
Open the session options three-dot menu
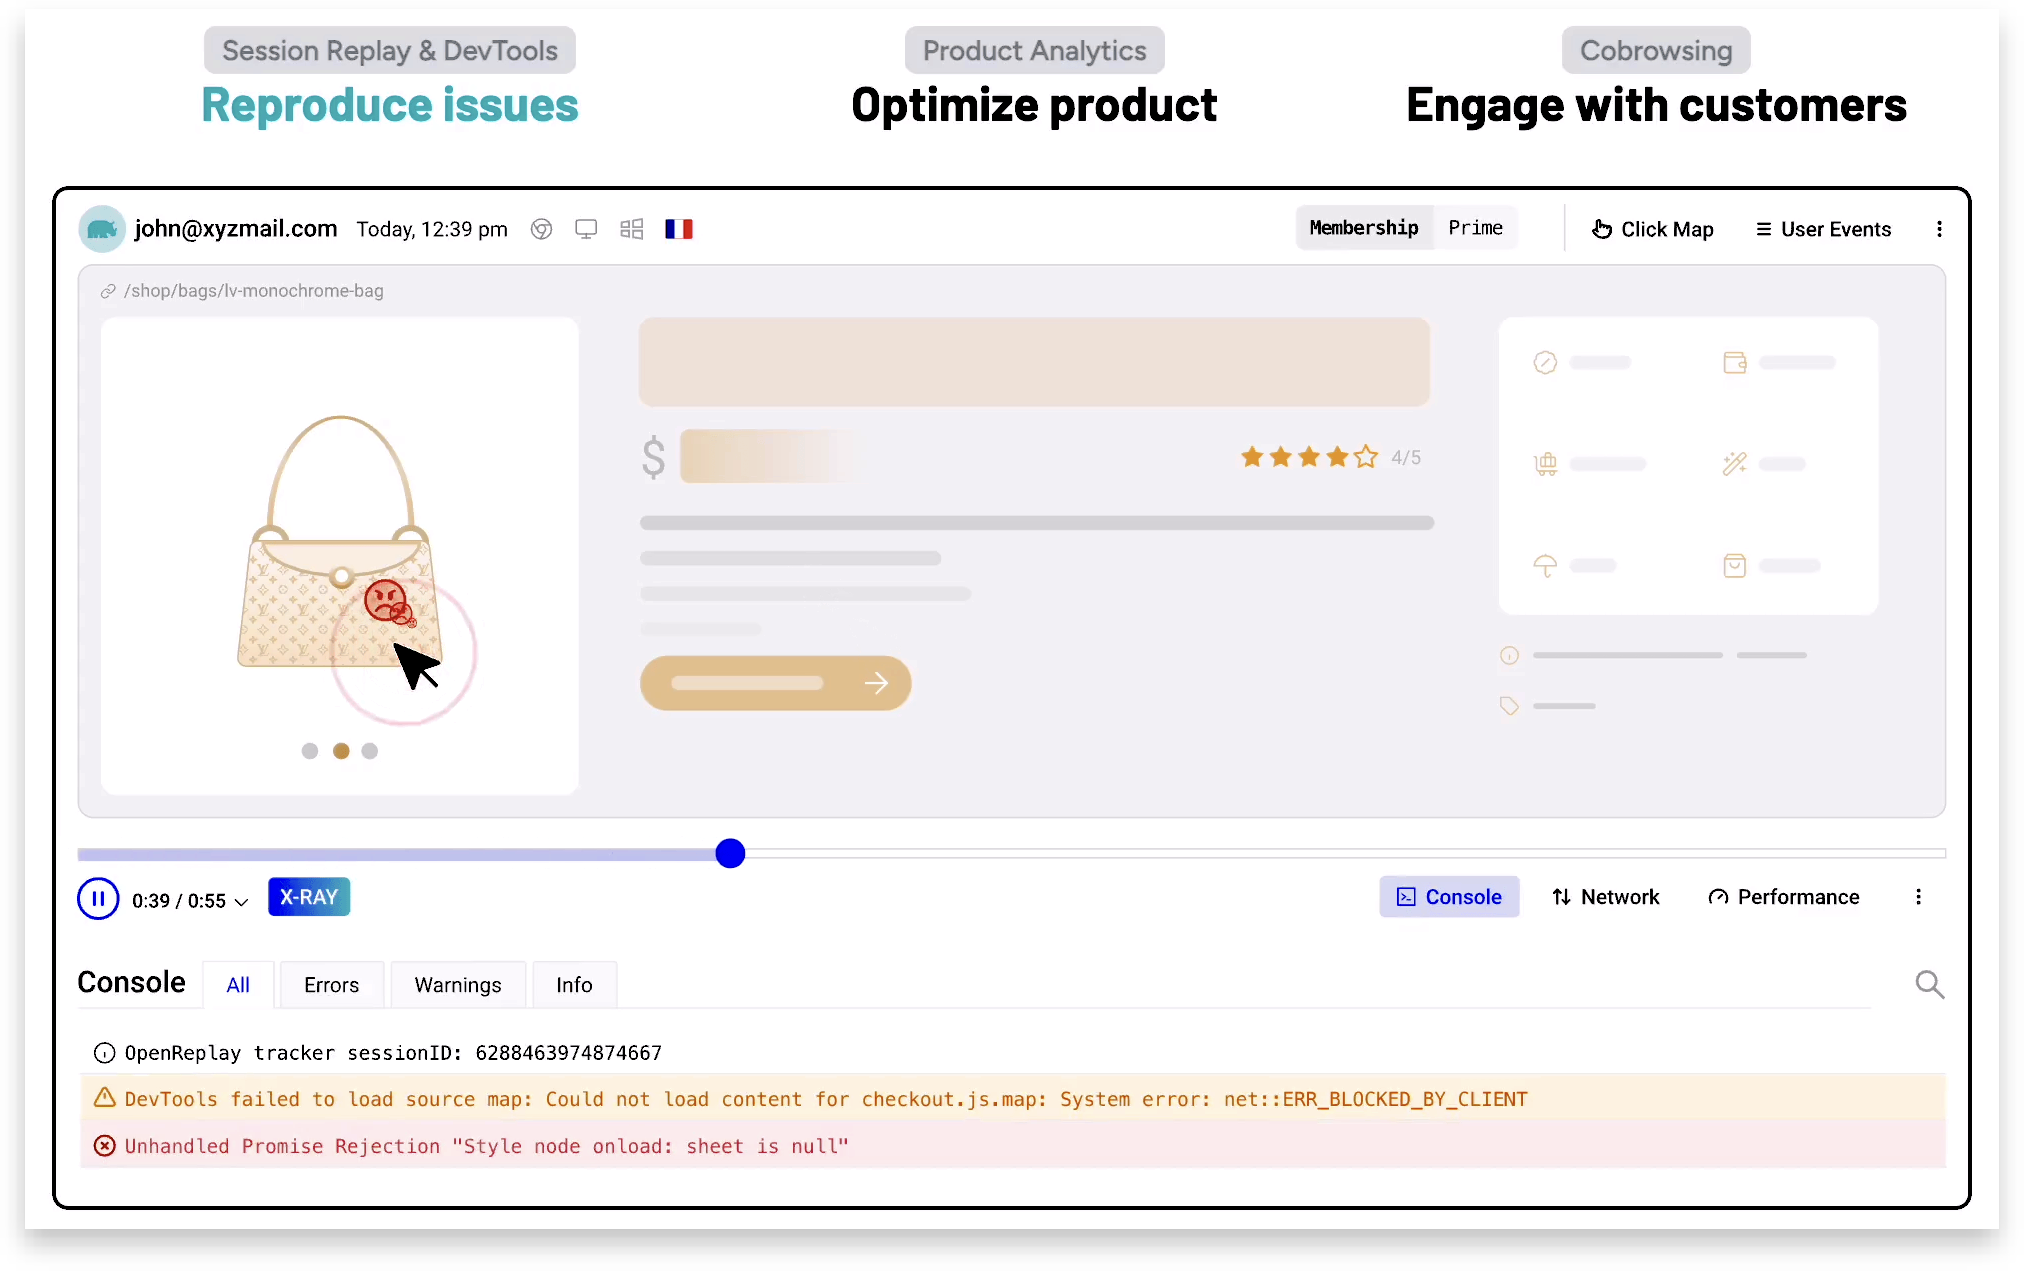click(1939, 229)
